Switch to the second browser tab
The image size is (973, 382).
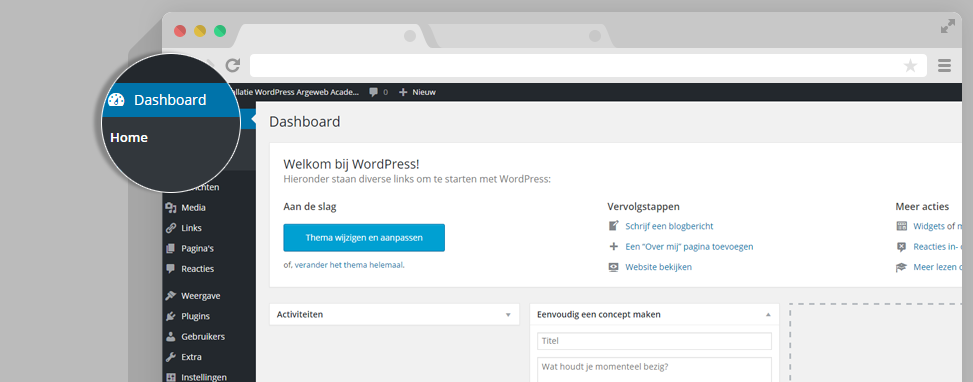[x=522, y=36]
